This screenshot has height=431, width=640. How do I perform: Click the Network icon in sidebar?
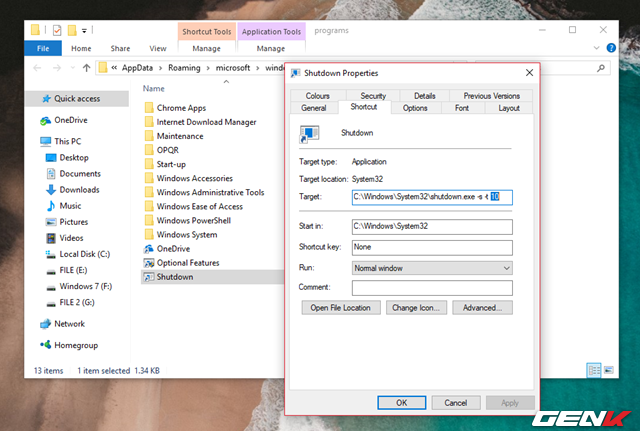(x=45, y=324)
